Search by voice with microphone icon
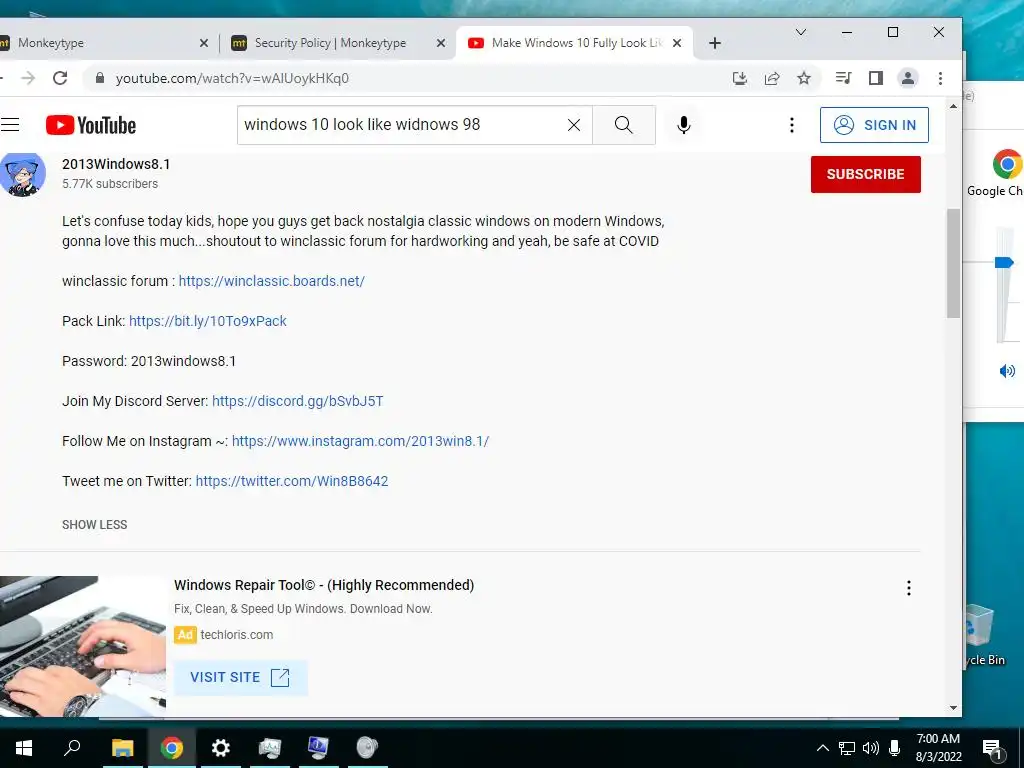Screen dimensions: 1024x768 pyautogui.click(x=684, y=125)
